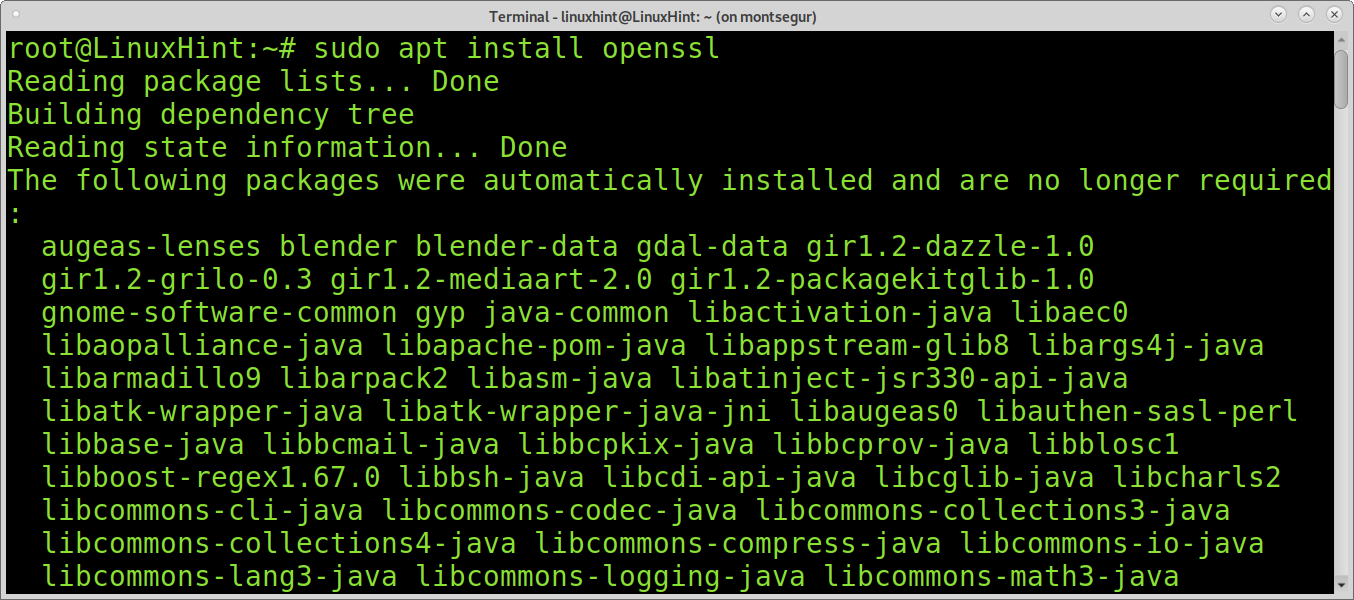1354x600 pixels.
Task: Click package name 'libauthen-sasl-perl'
Action: point(1137,411)
